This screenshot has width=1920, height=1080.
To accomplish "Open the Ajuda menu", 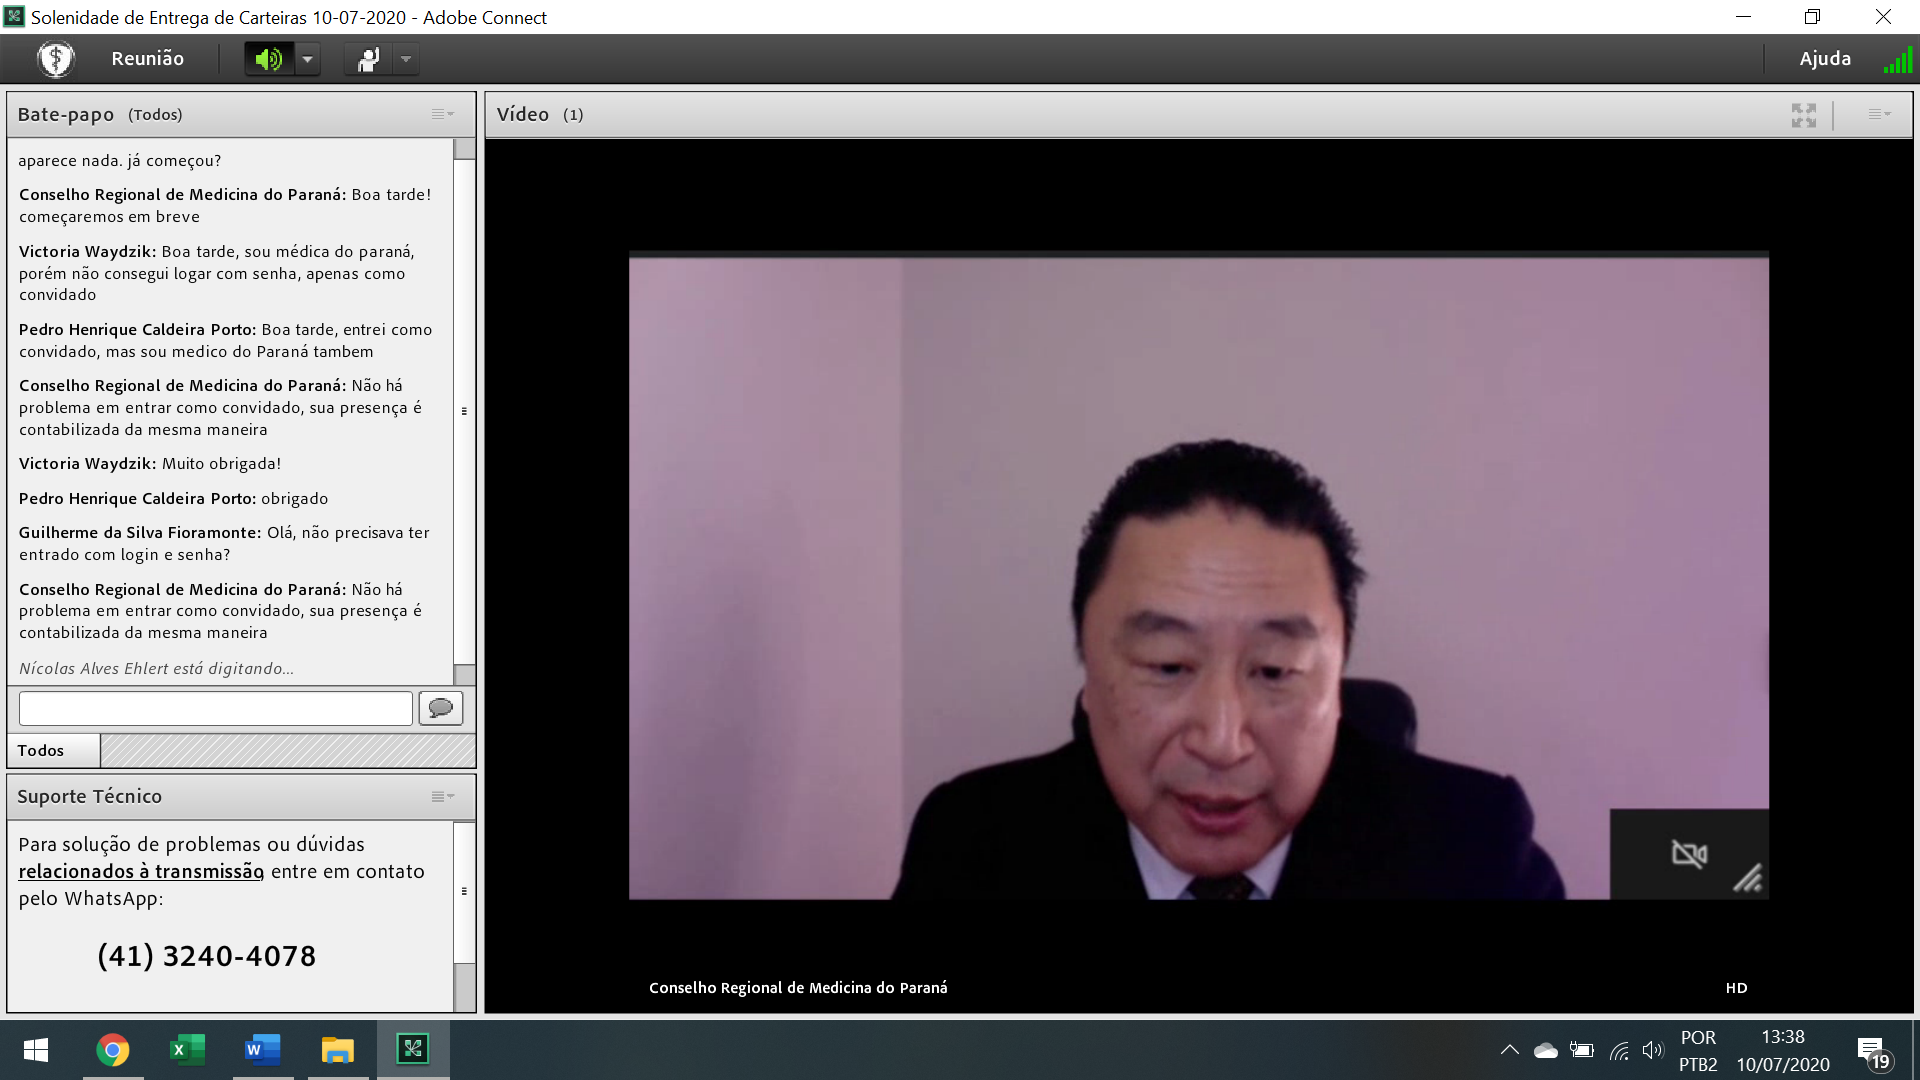I will (1824, 59).
